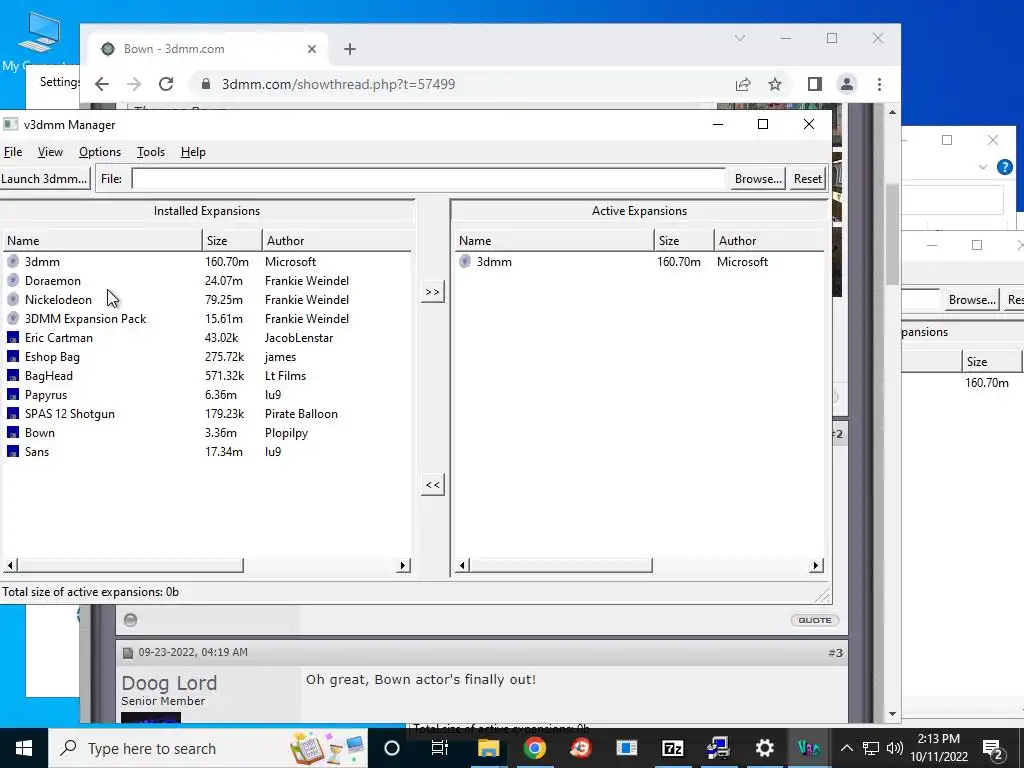Click Chrome page scrollbar down arrow
Viewport: 1024px width, 768px height.
tap(893, 714)
